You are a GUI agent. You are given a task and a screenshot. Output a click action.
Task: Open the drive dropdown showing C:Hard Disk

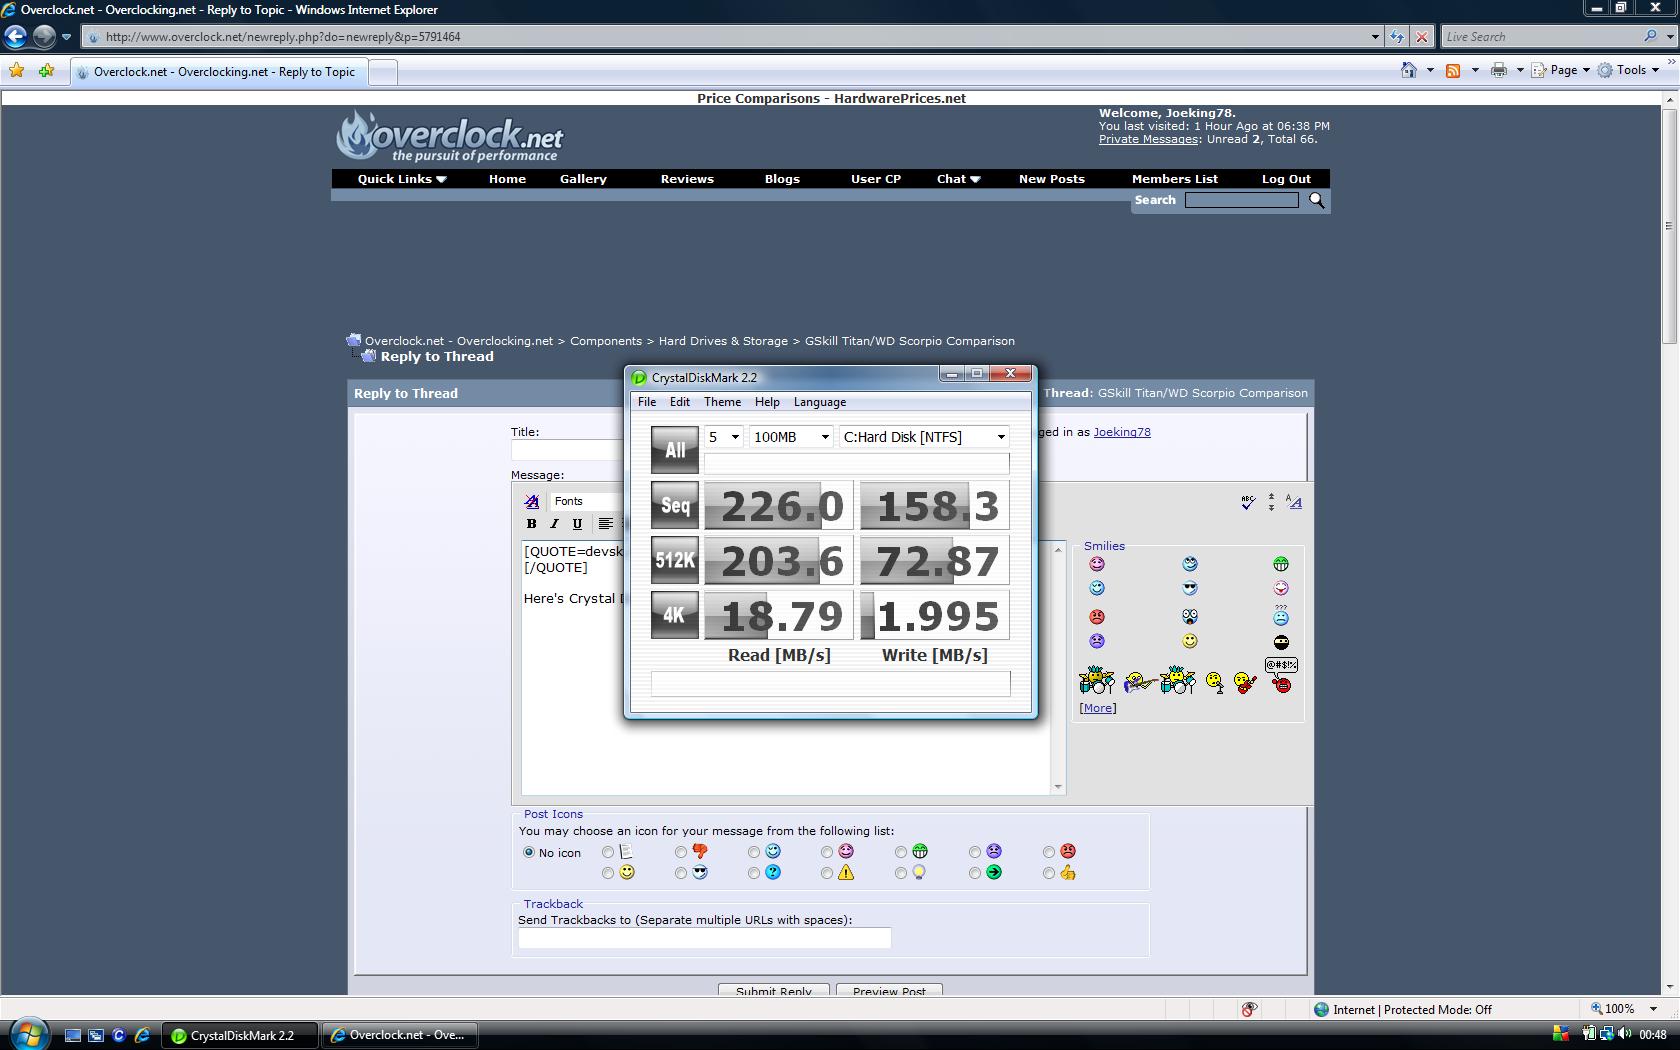[x=924, y=437]
